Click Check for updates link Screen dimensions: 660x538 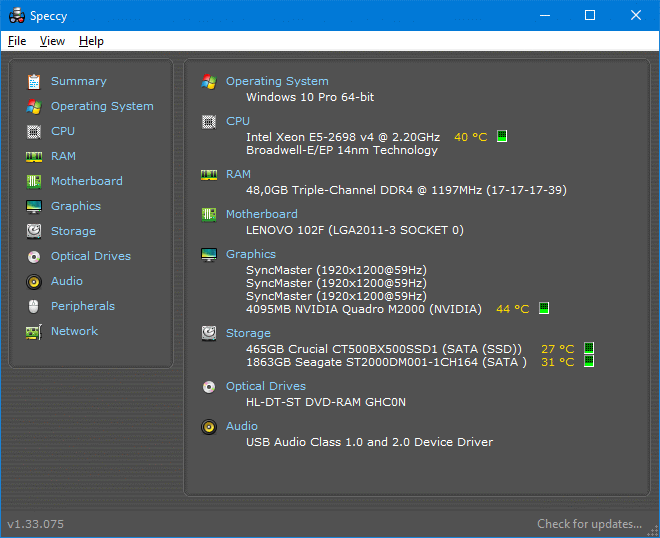(589, 524)
